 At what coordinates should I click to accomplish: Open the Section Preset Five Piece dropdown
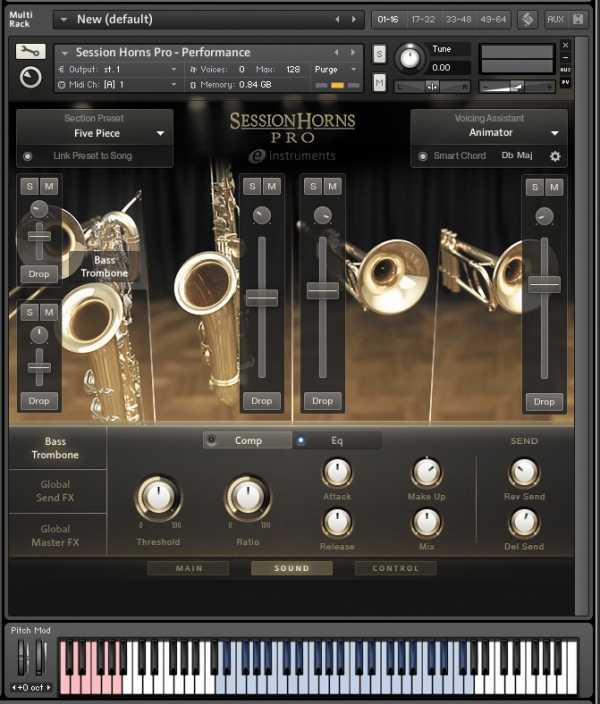159,133
